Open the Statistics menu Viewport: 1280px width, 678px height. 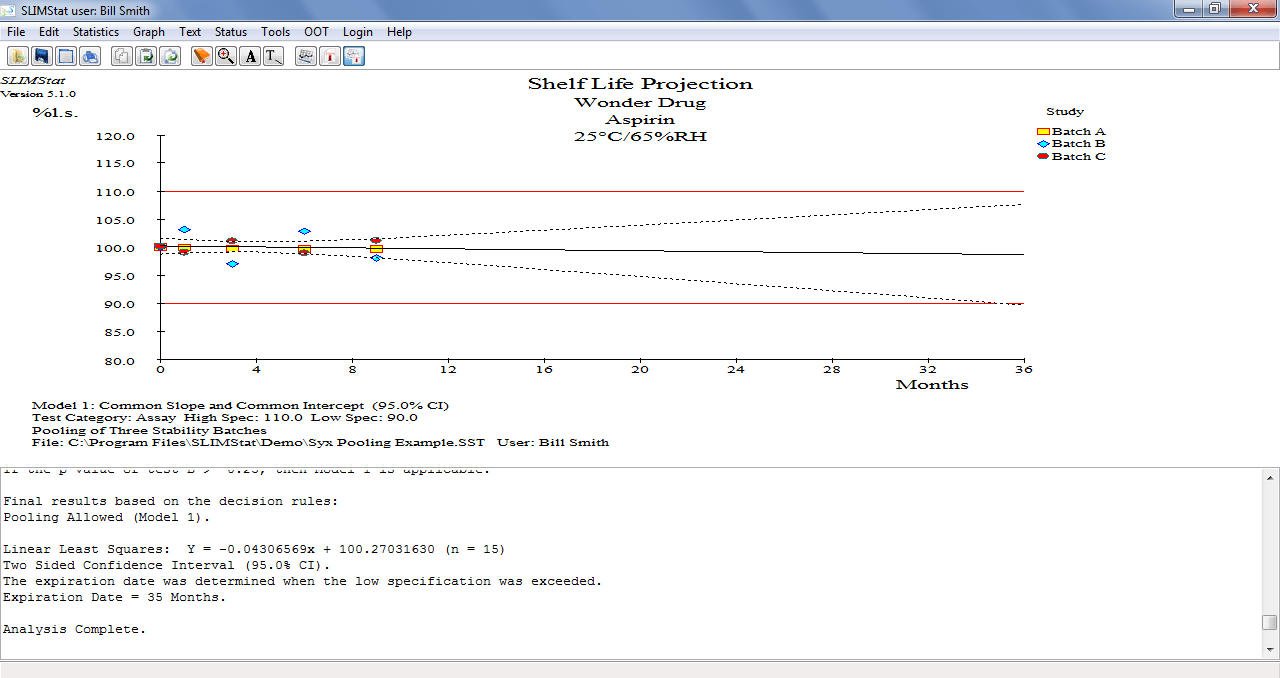(95, 31)
